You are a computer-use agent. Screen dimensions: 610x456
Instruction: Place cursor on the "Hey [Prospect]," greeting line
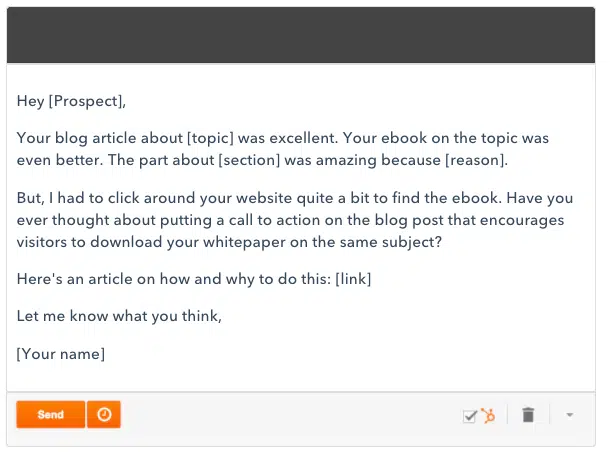71,100
